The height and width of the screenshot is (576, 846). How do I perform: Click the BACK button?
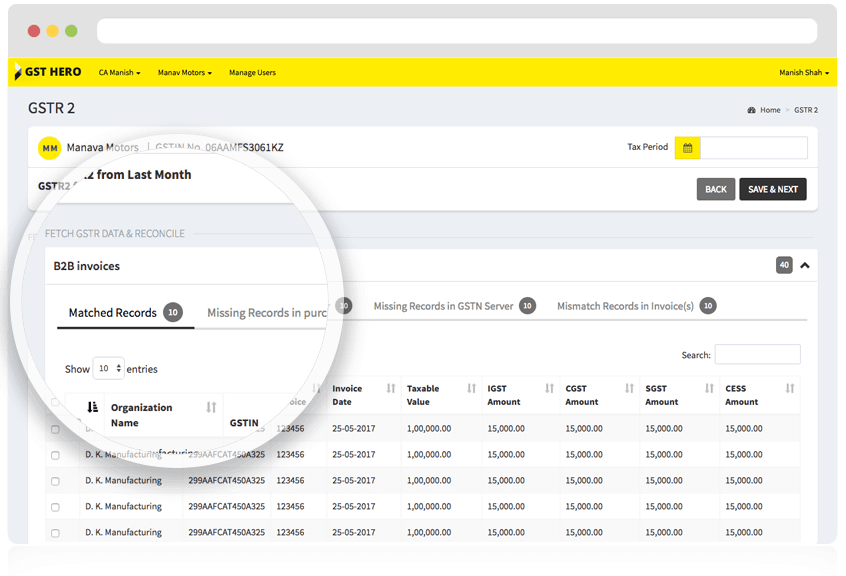[x=716, y=189]
